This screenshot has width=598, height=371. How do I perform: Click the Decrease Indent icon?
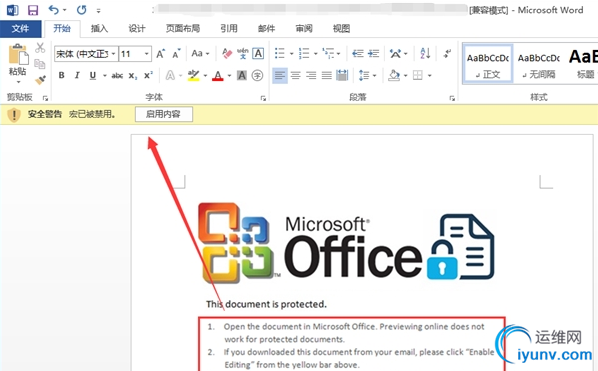[x=357, y=53]
